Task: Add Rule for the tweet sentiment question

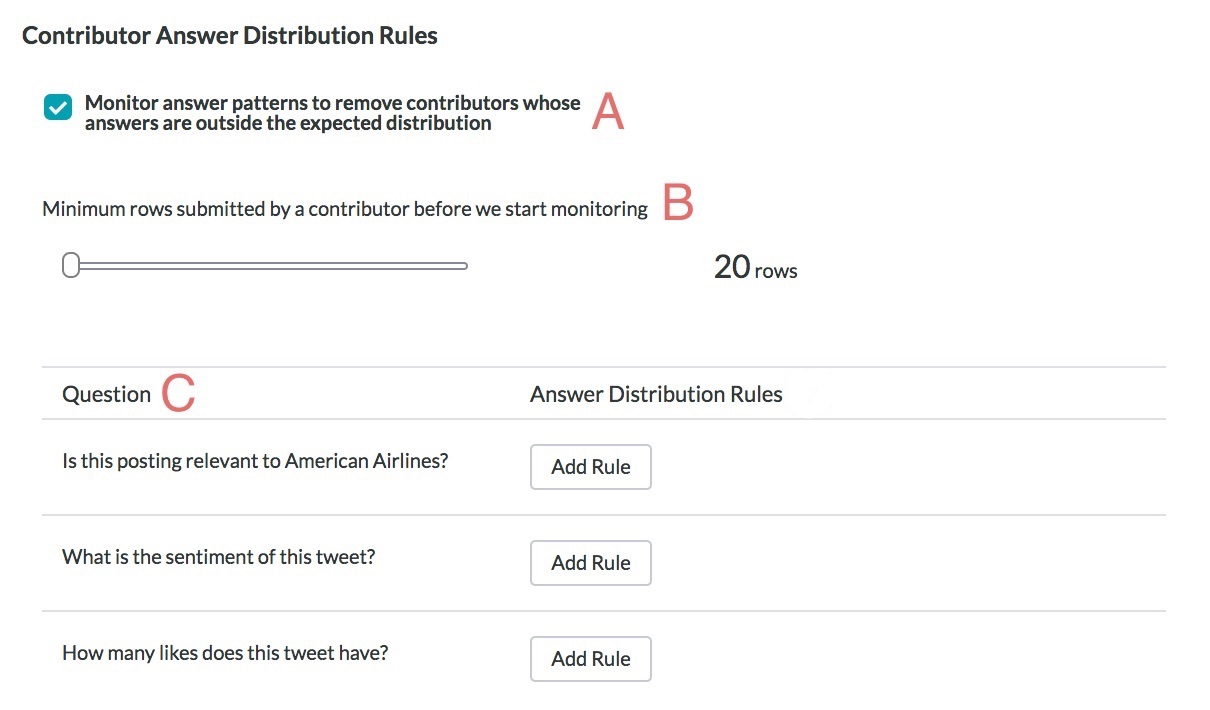Action: click(x=591, y=563)
